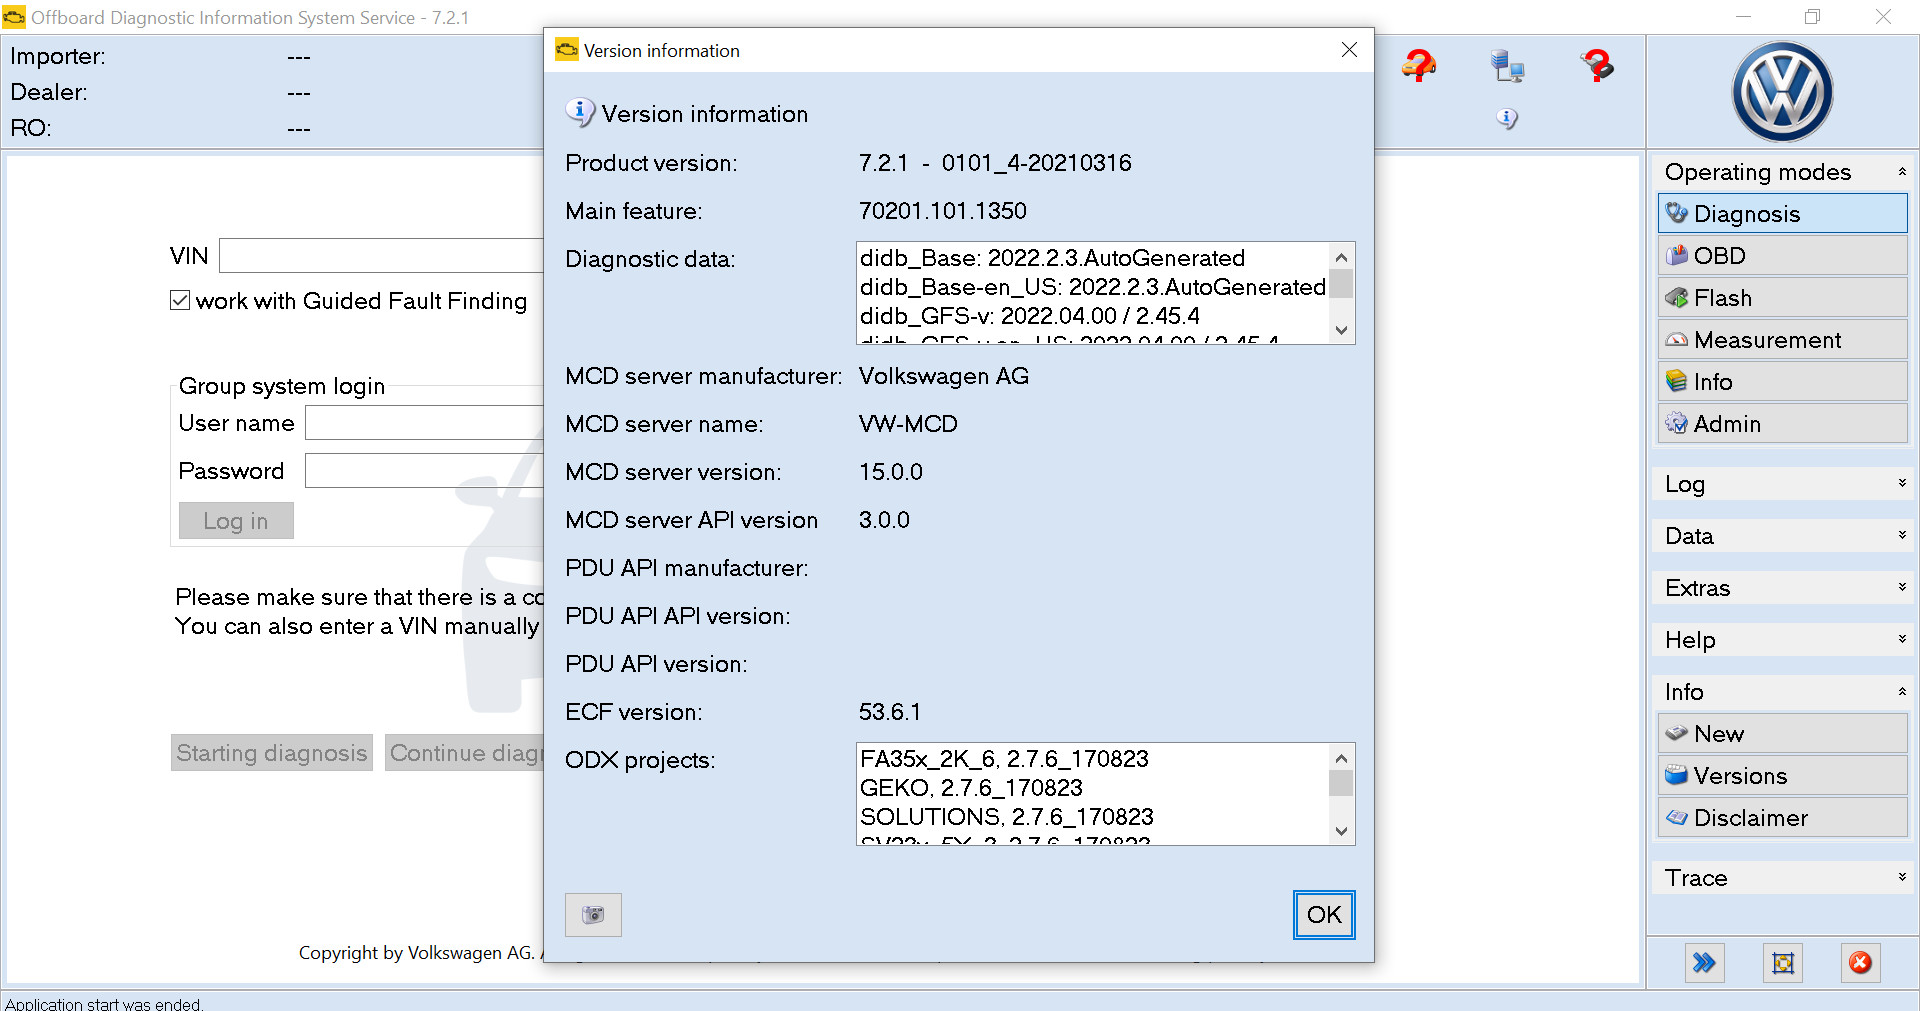Image resolution: width=1920 pixels, height=1011 pixels.
Task: Select the FA35x_2K_6, 2.7.6_170823 ODX project
Action: (x=1004, y=759)
